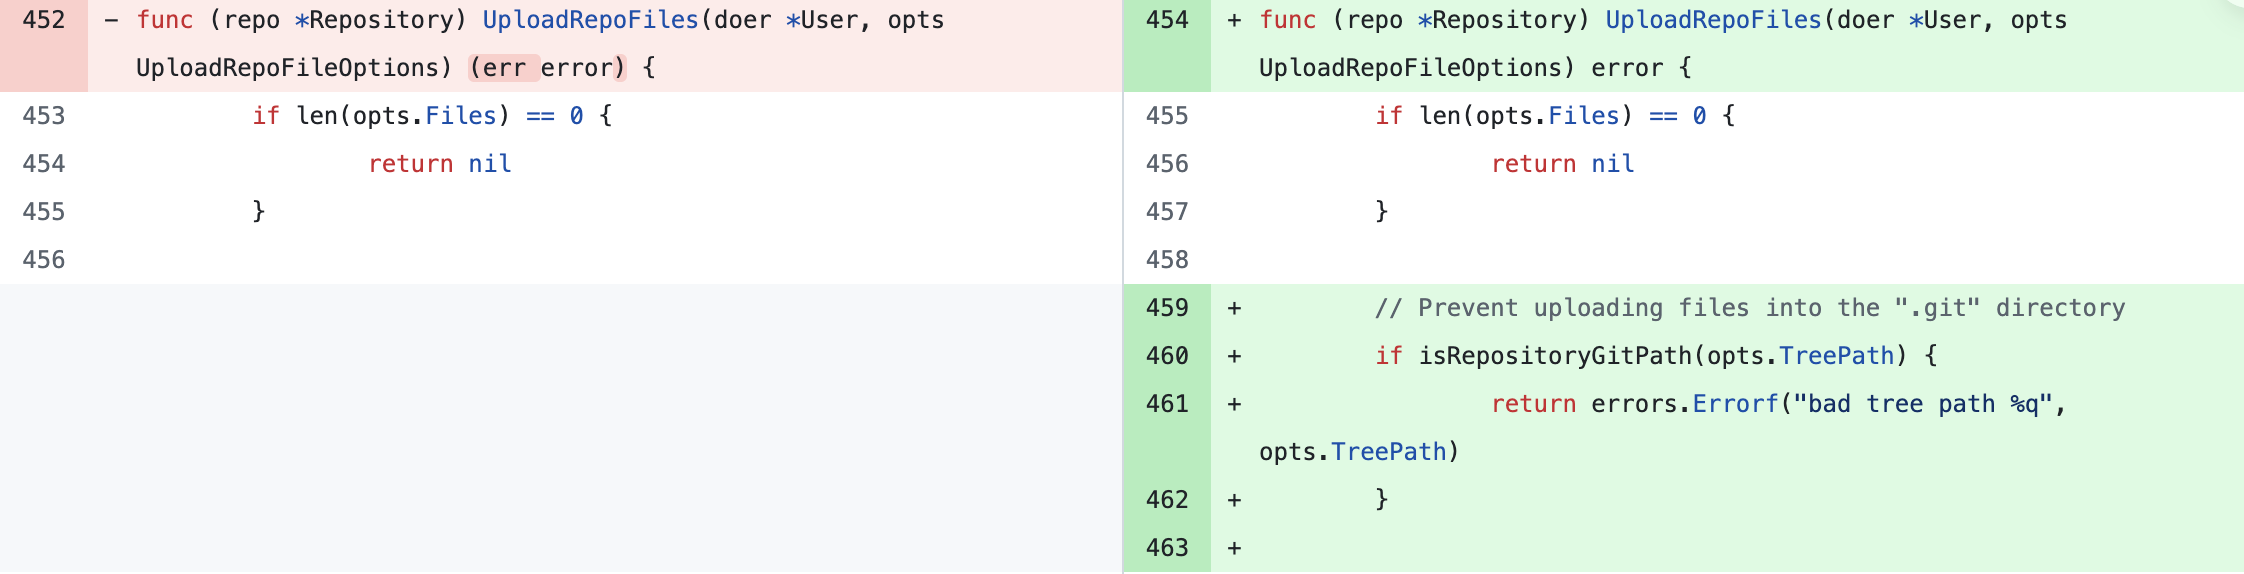Click the minus marker on removed line 452
2244x574 pixels.
(112, 20)
